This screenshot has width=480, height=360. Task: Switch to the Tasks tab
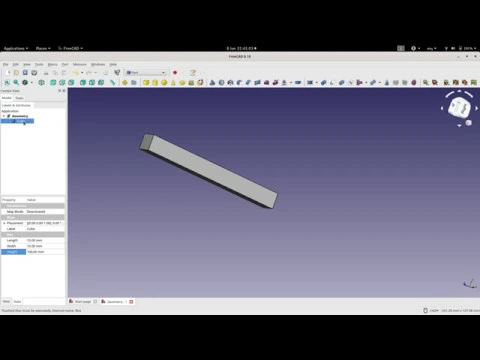(x=19, y=98)
